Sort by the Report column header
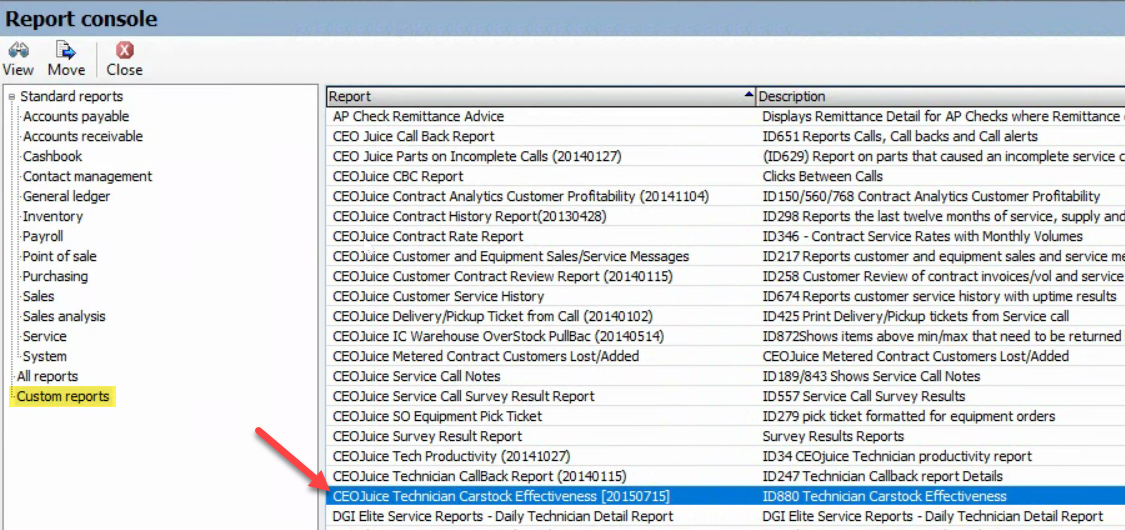 (x=541, y=96)
